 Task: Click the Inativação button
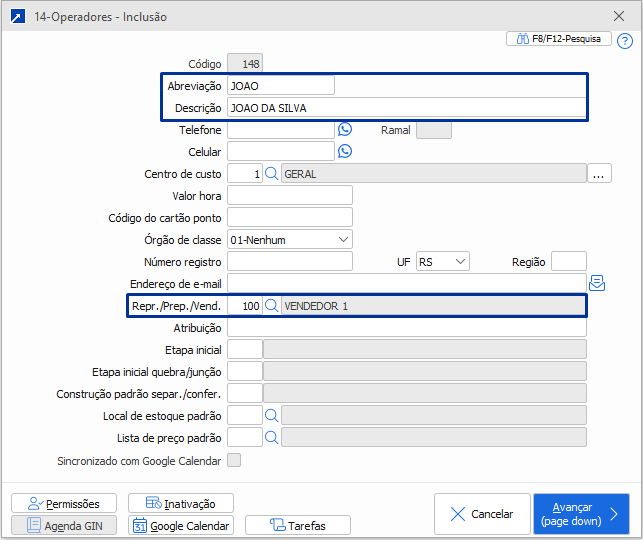pyautogui.click(x=181, y=503)
